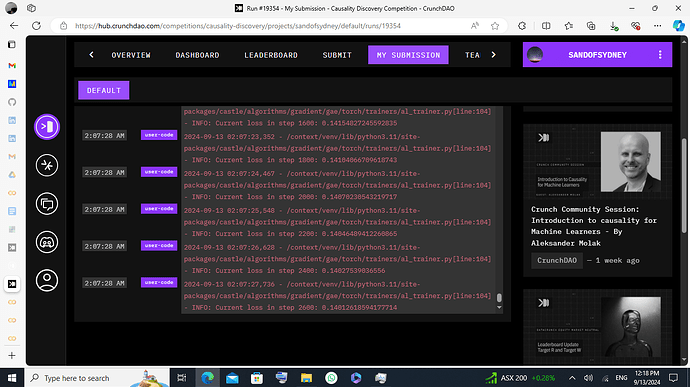Open the Favorites list icon

point(569,26)
